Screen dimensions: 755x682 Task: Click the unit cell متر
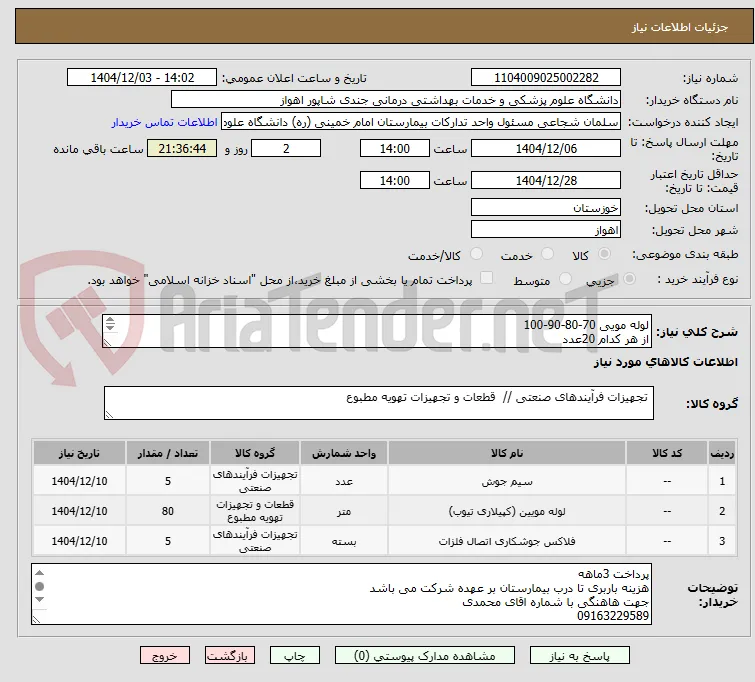(344, 511)
